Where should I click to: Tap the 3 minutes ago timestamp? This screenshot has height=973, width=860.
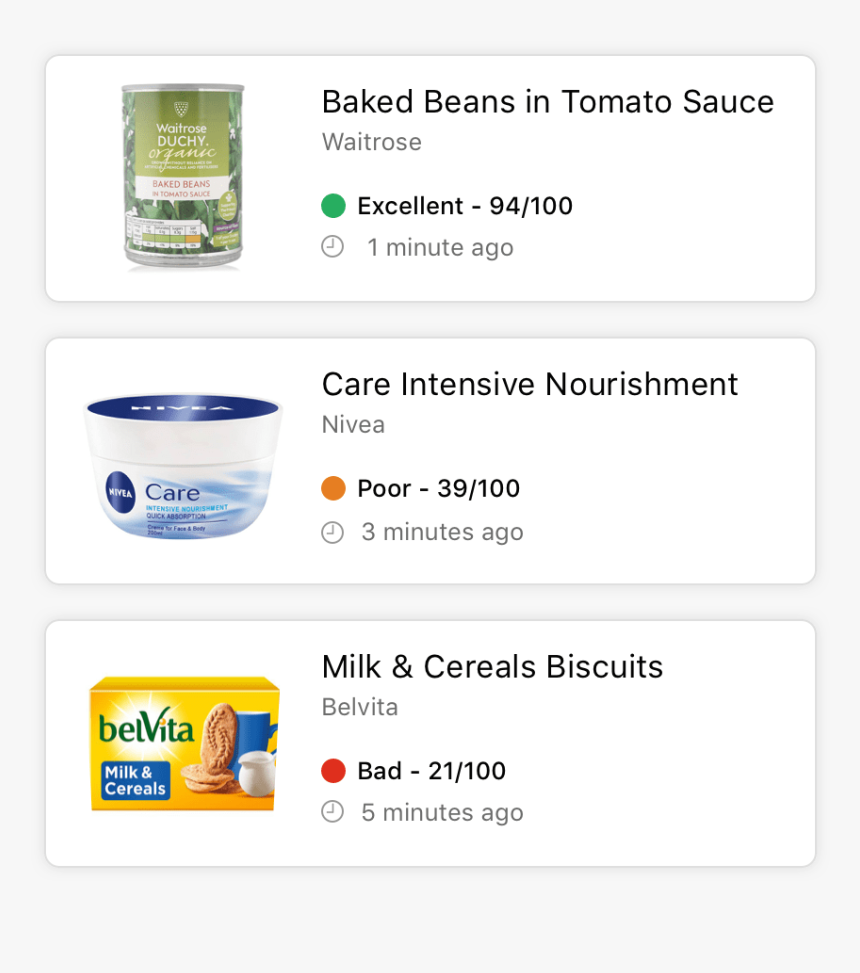pos(442,532)
